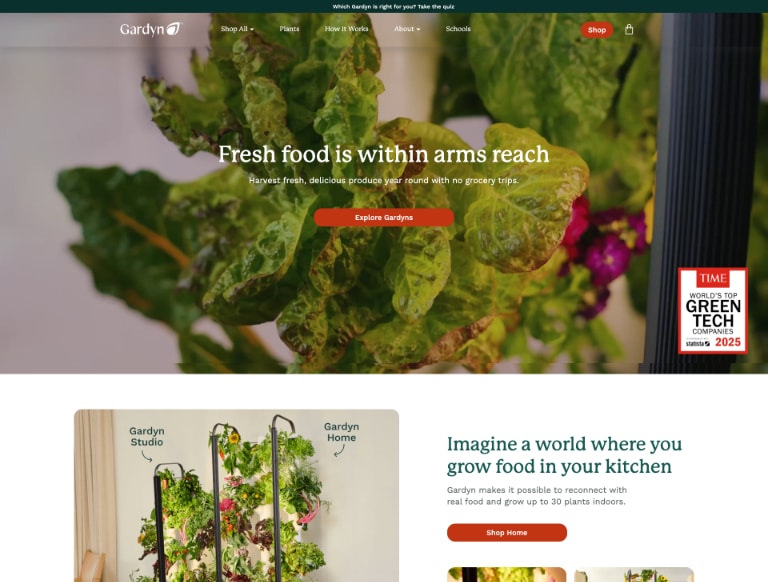Image resolution: width=768 pixels, height=582 pixels.
Task: Click the Shop Home button
Action: click(507, 533)
